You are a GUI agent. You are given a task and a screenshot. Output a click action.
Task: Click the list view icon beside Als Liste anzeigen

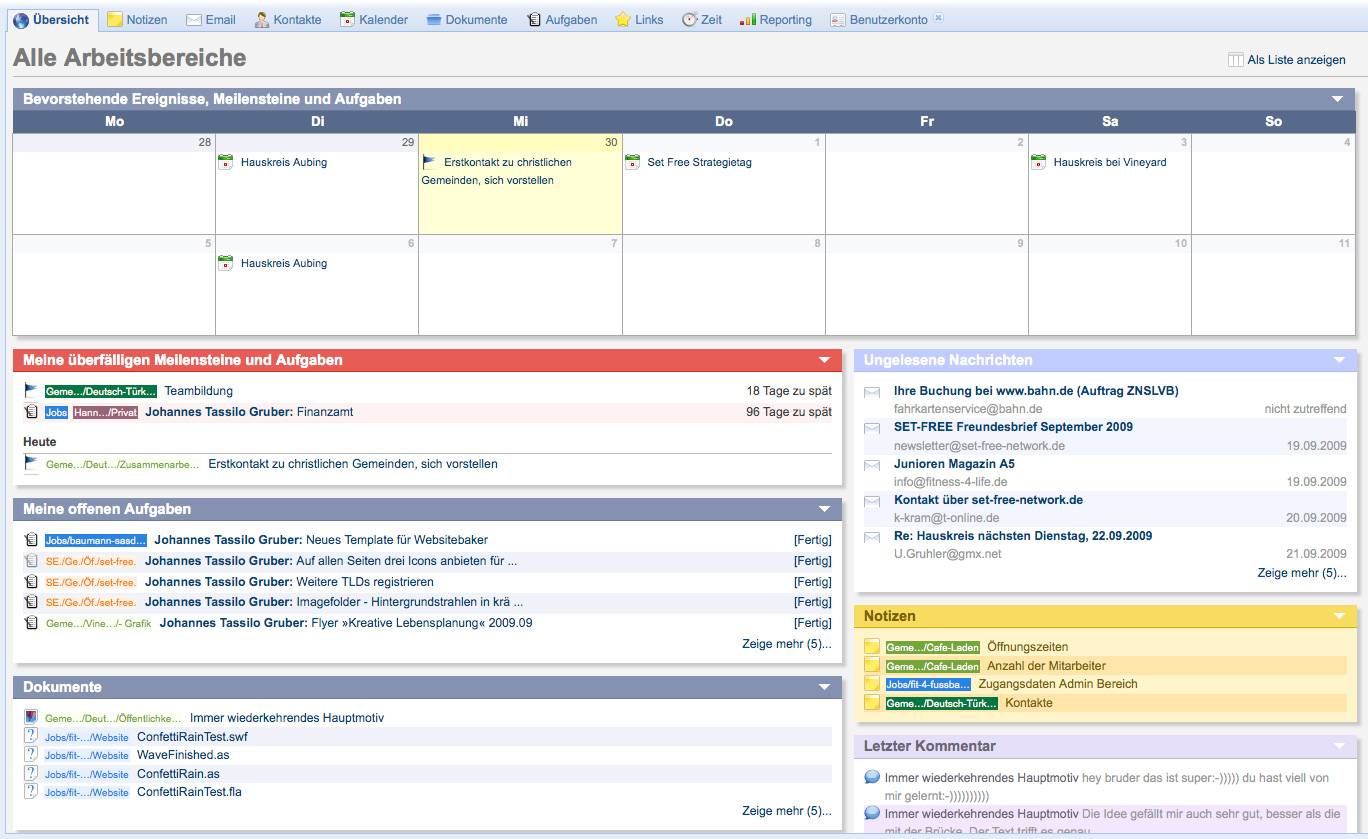tap(1235, 60)
